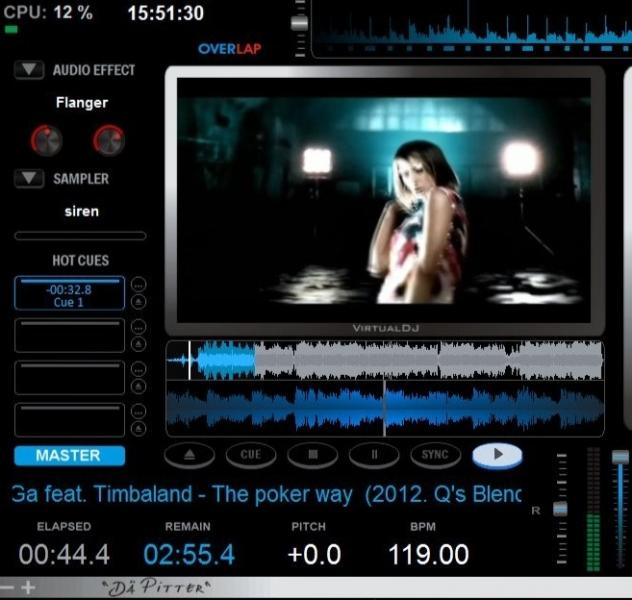Screen dimensions: 632x600
Task: Click the second empty hot cue slot
Action: [x=69, y=335]
